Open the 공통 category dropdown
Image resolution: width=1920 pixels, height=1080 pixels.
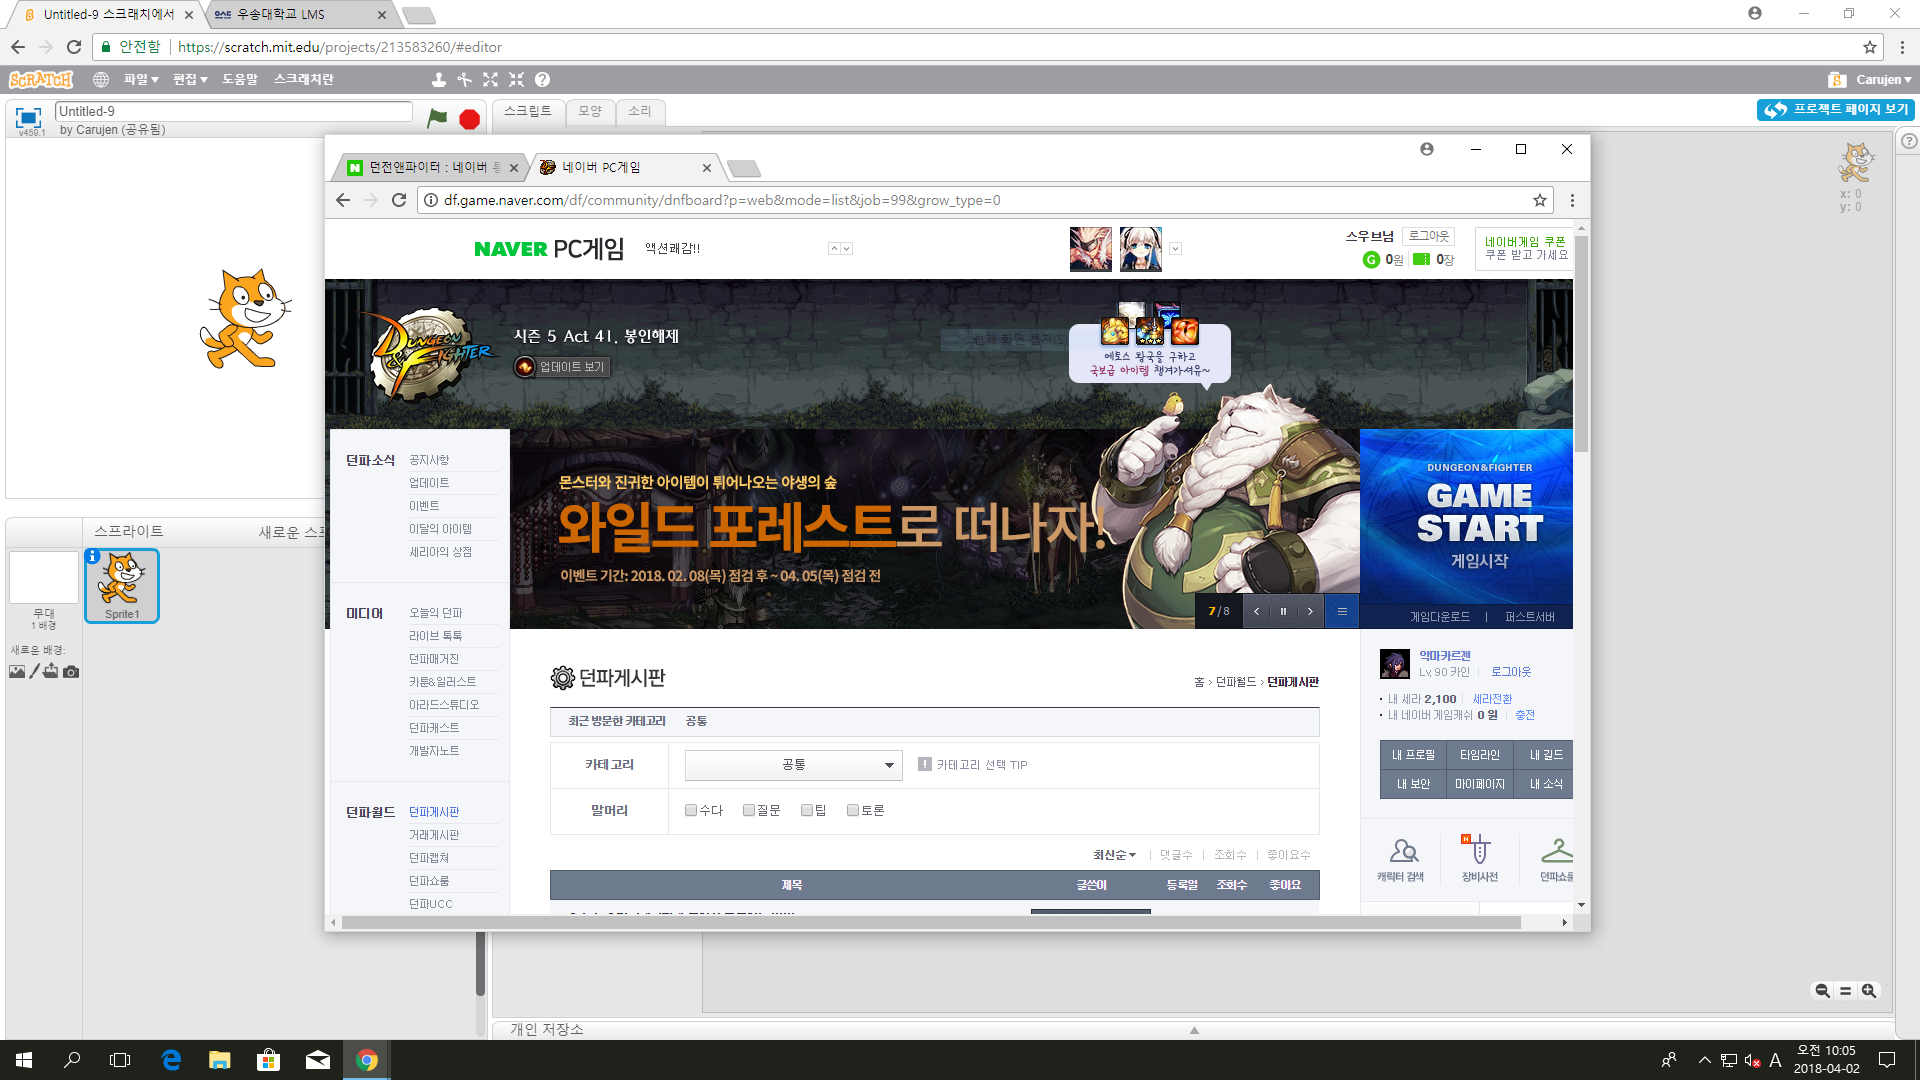point(793,765)
